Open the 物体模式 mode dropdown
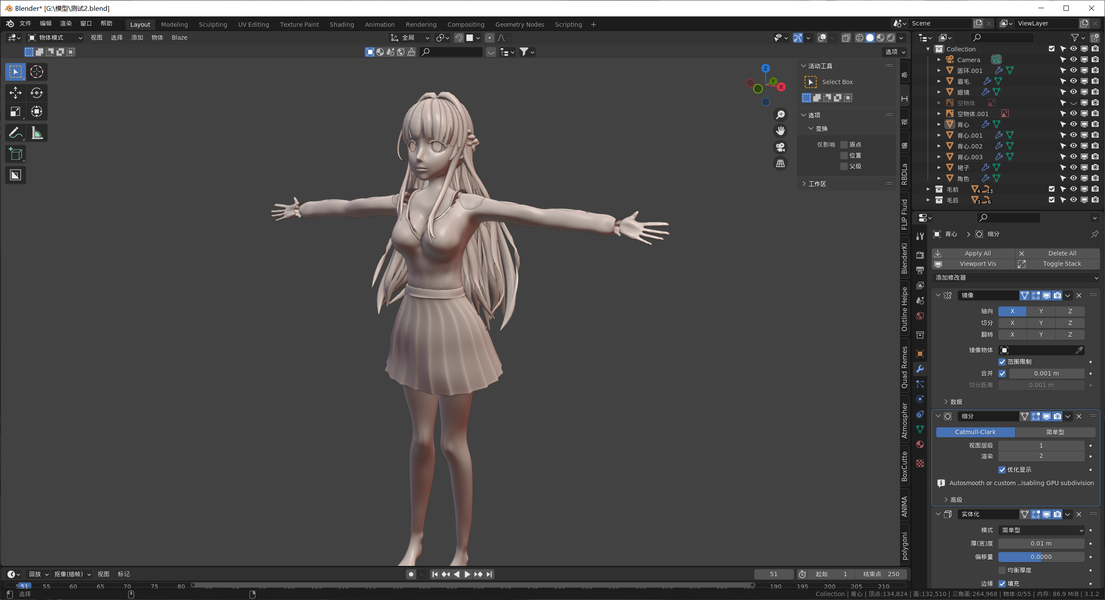The width and height of the screenshot is (1105, 600). coord(55,38)
